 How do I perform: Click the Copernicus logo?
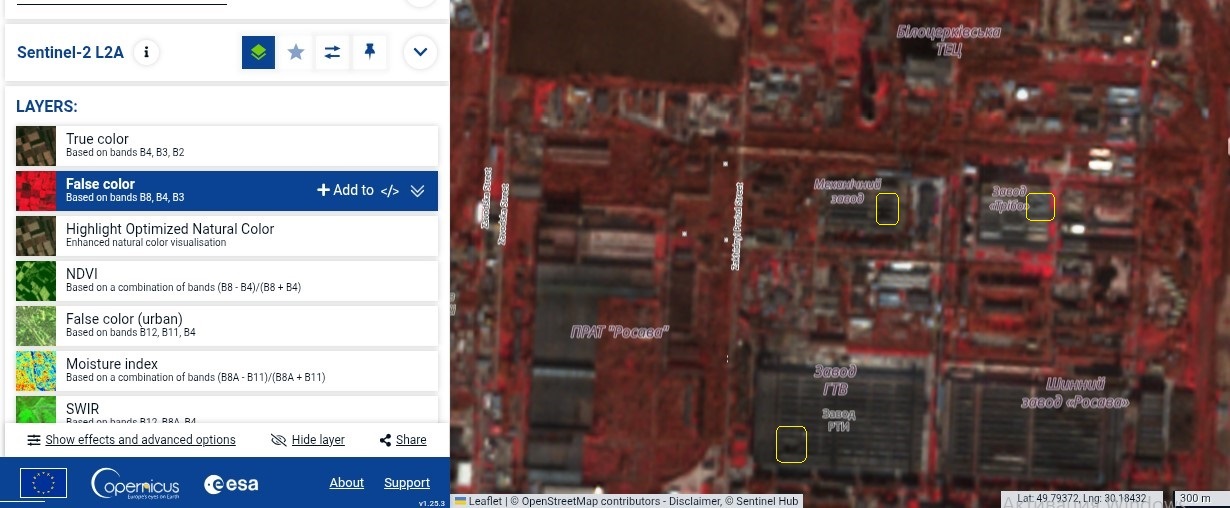pos(135,484)
